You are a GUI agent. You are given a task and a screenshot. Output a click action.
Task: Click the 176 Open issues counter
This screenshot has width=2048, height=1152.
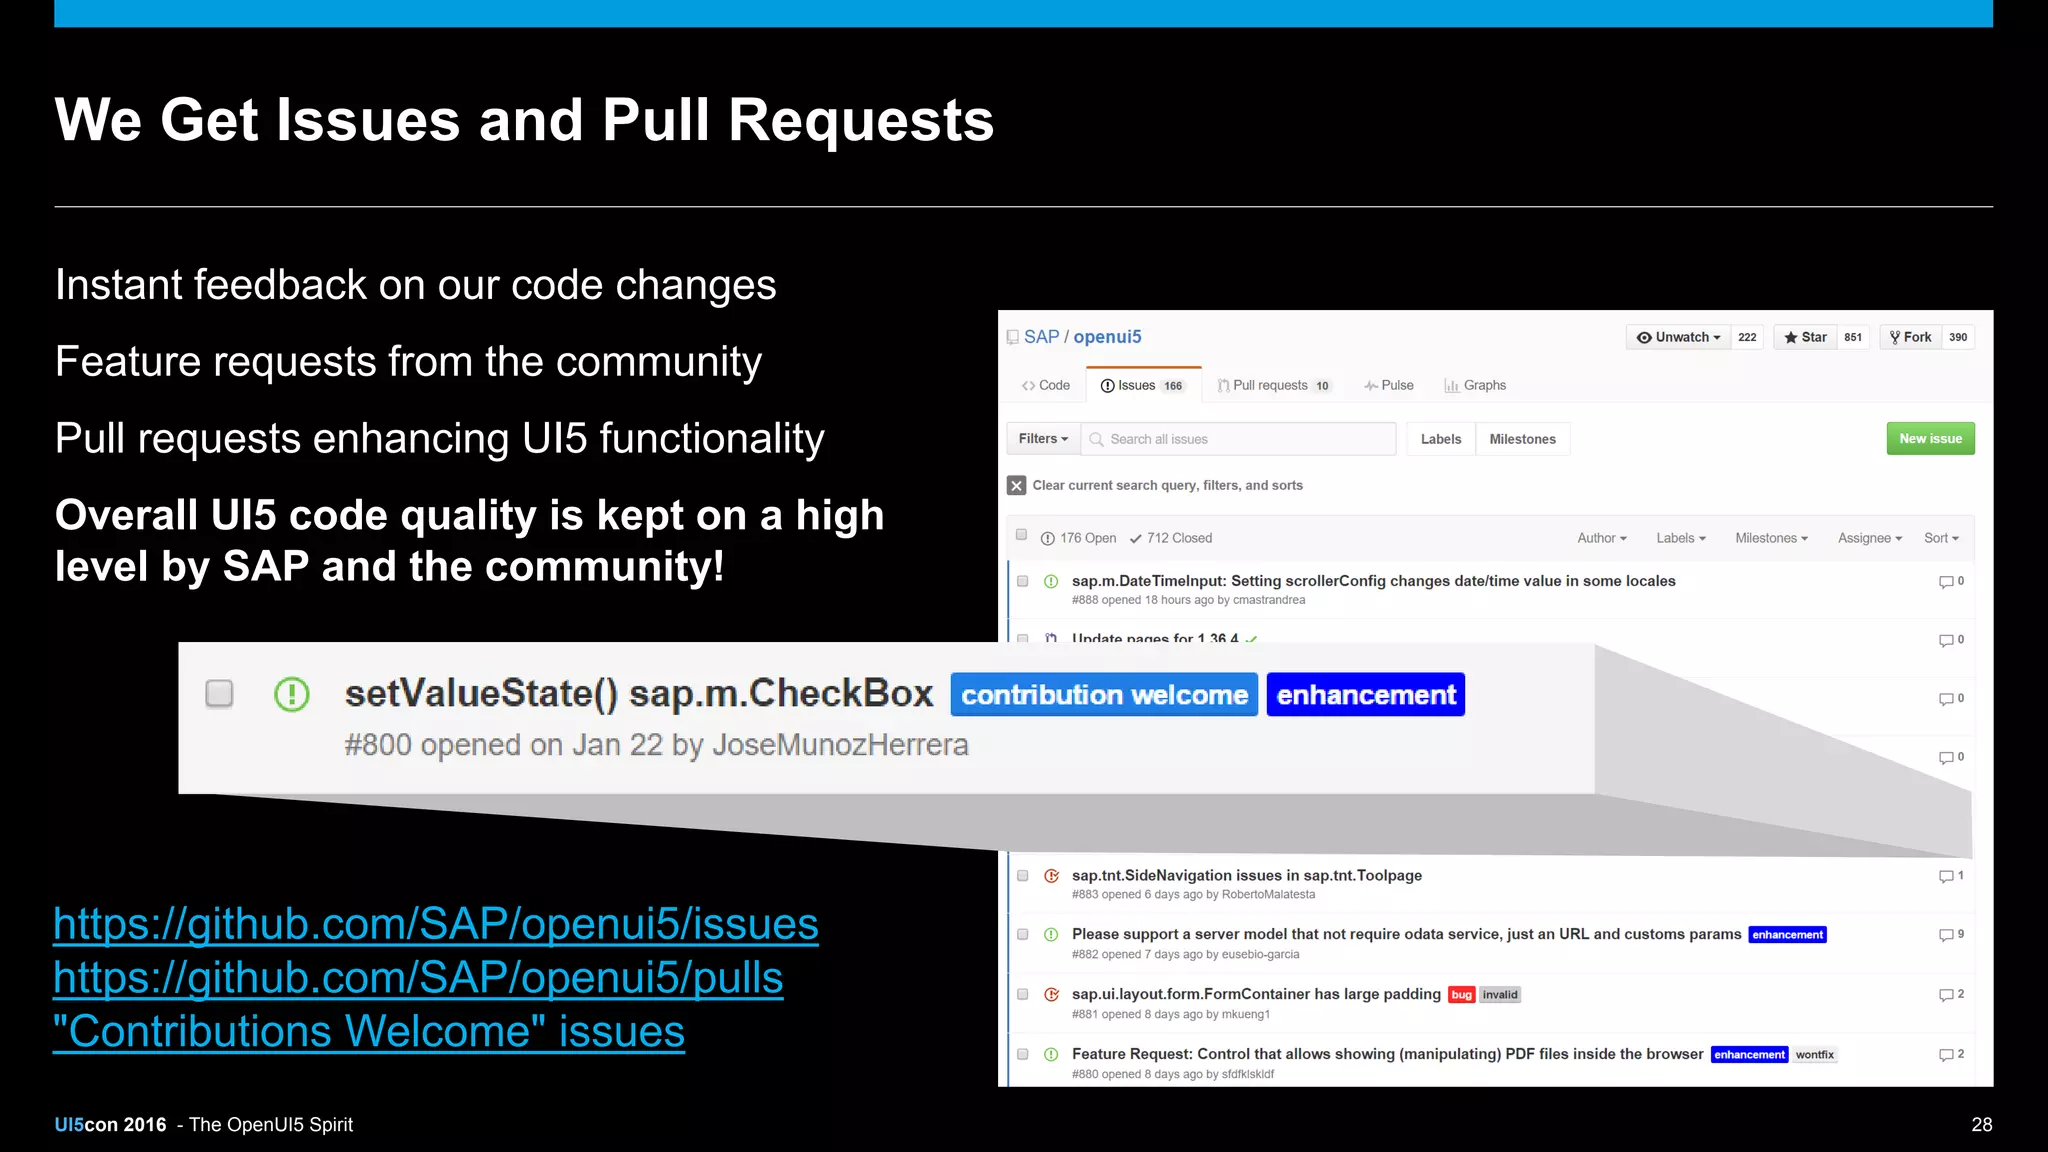(x=1078, y=538)
